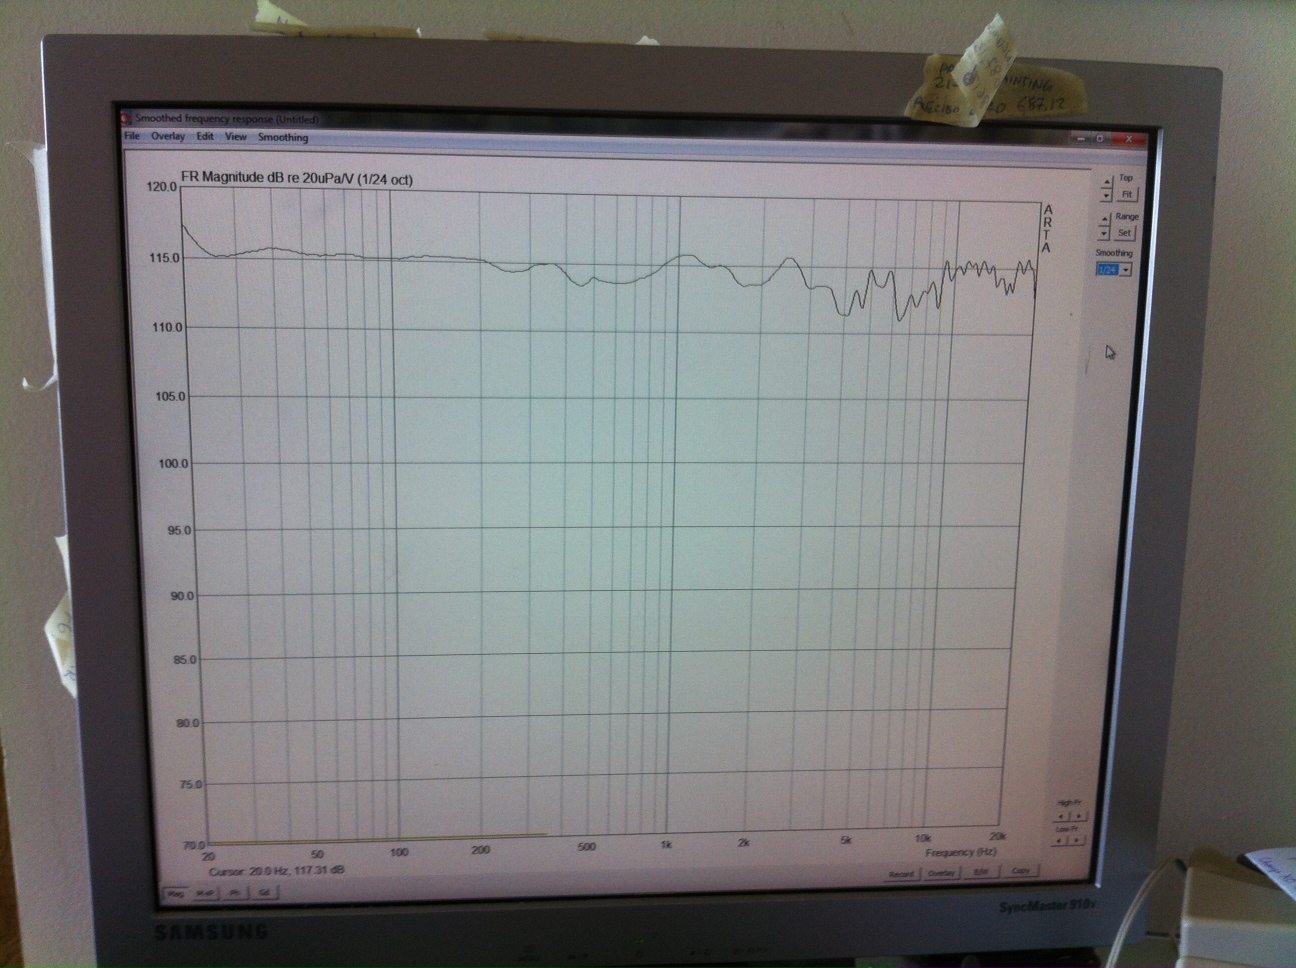Maximize the Smoothed frequency response window

1100,139
